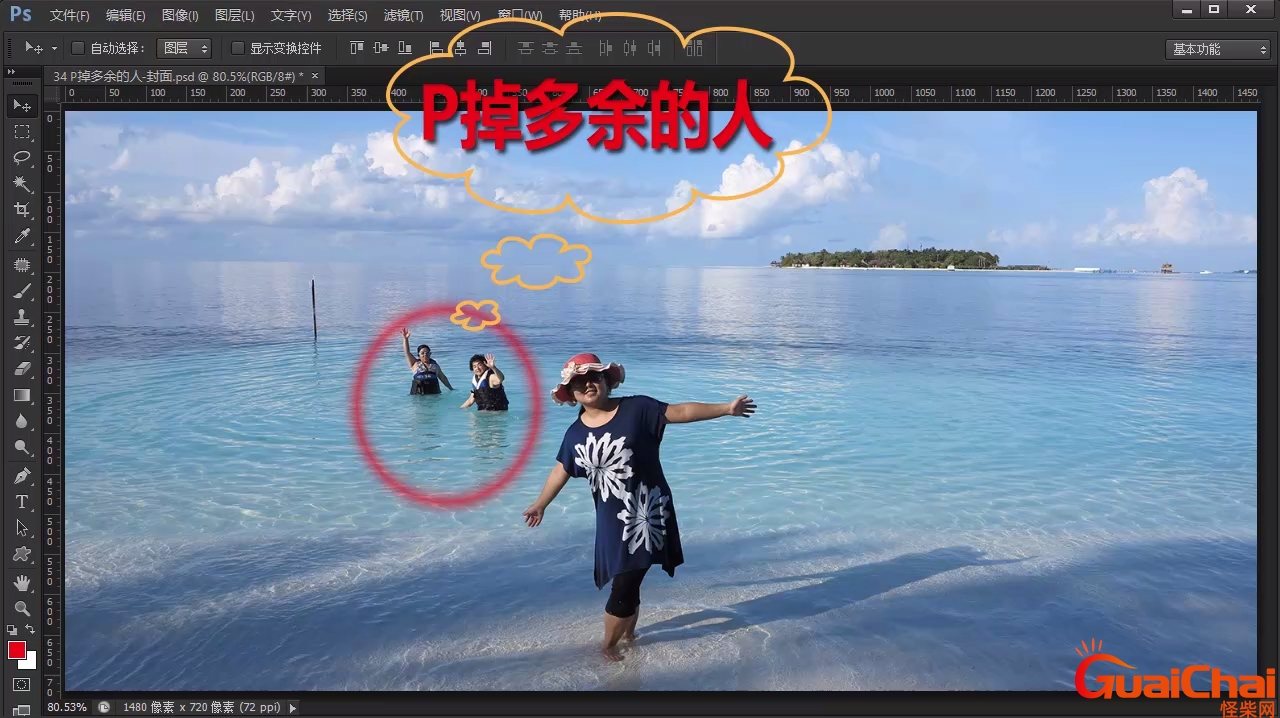
Task: Click the 80.53% zoom level field
Action: (67, 707)
